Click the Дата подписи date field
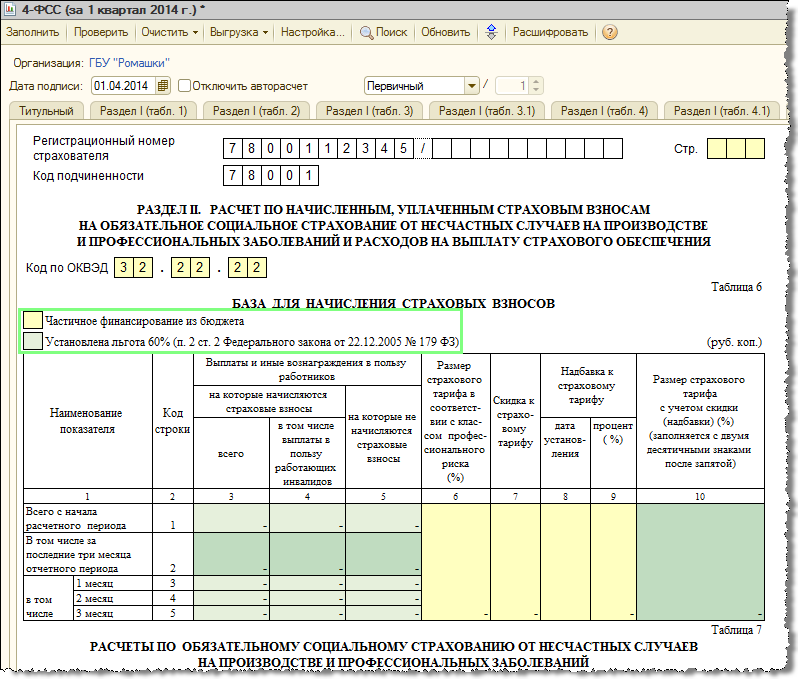 123,86
